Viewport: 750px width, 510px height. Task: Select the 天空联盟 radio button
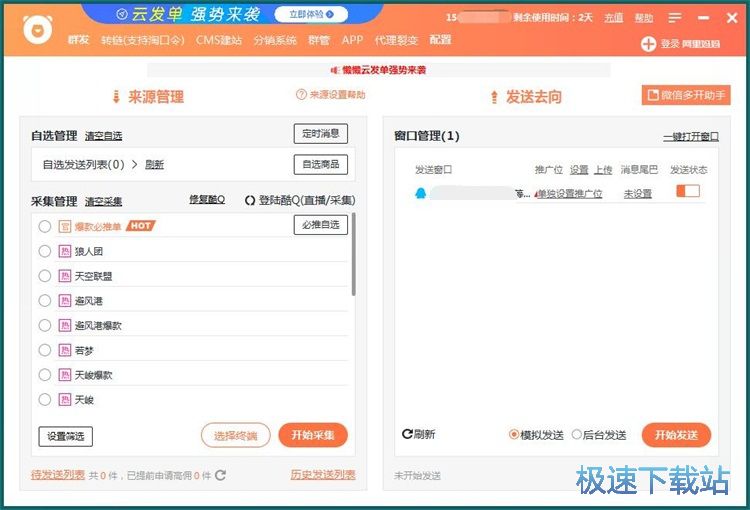(x=44, y=276)
